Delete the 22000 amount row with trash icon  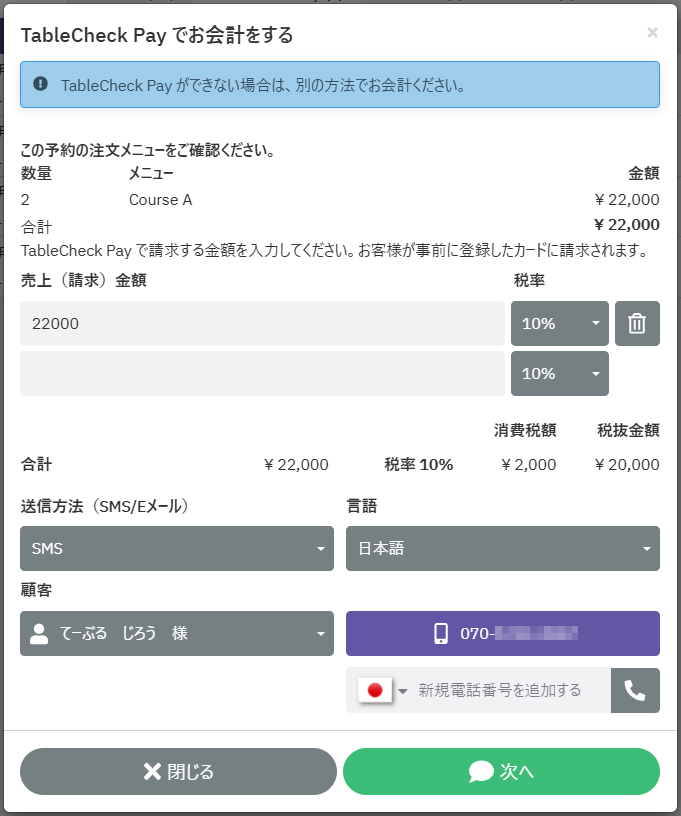point(637,323)
